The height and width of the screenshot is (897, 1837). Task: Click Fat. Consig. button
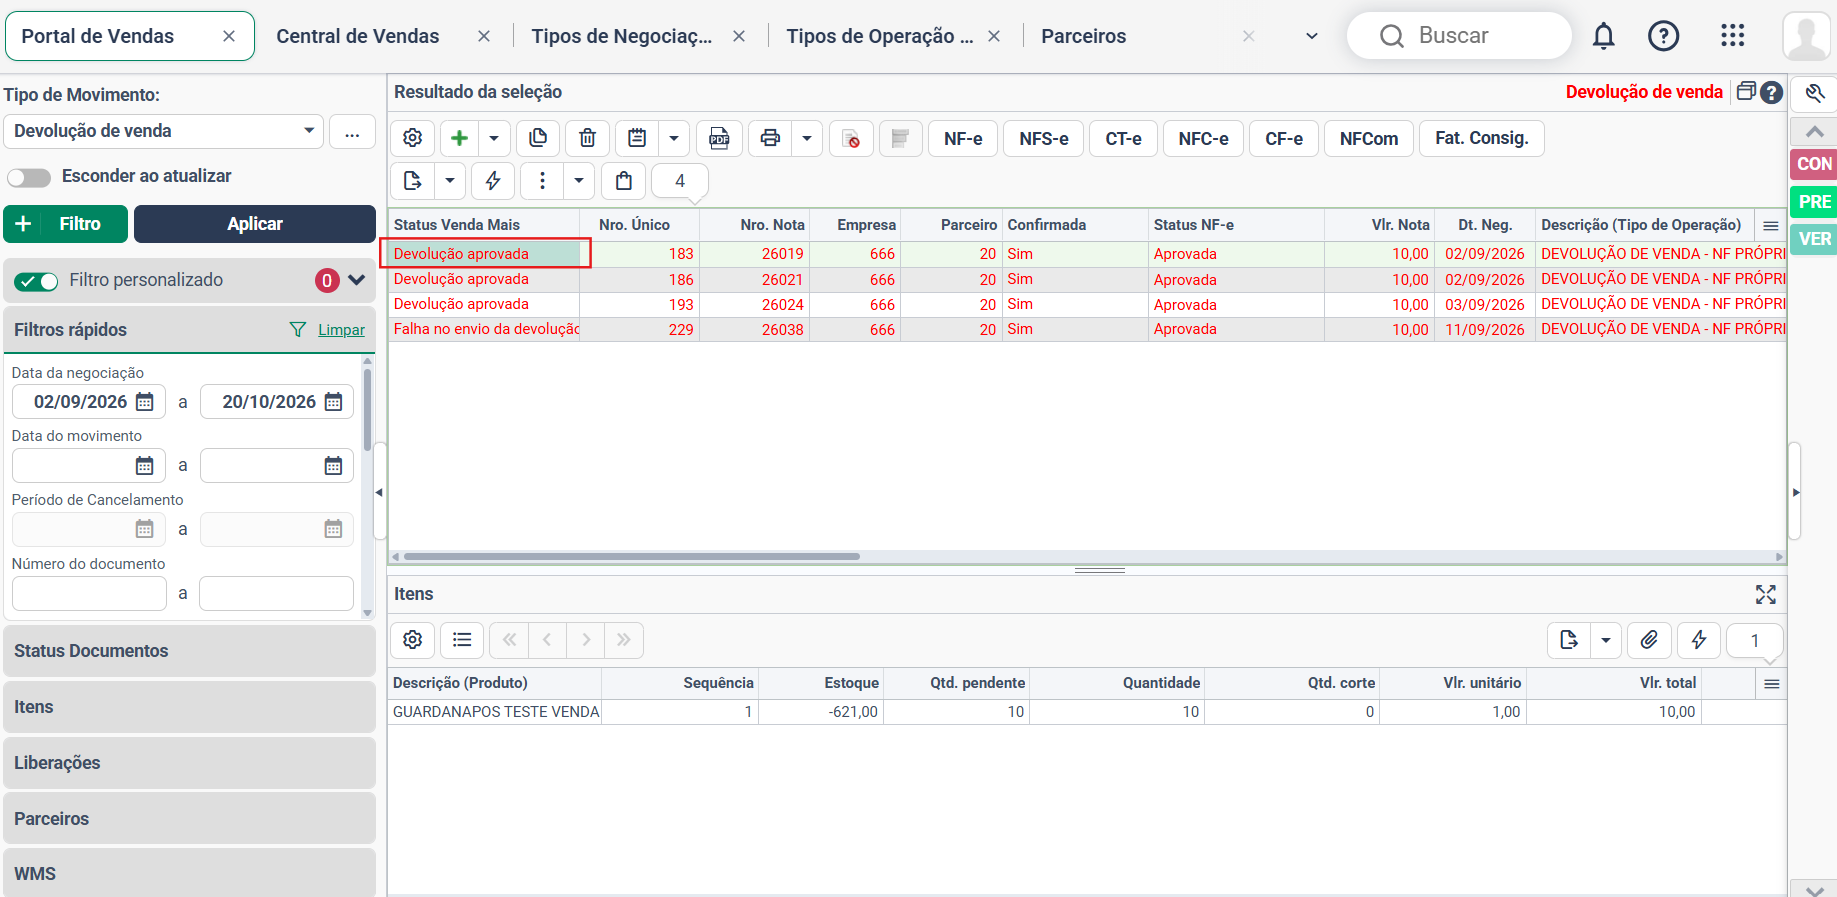(1482, 138)
